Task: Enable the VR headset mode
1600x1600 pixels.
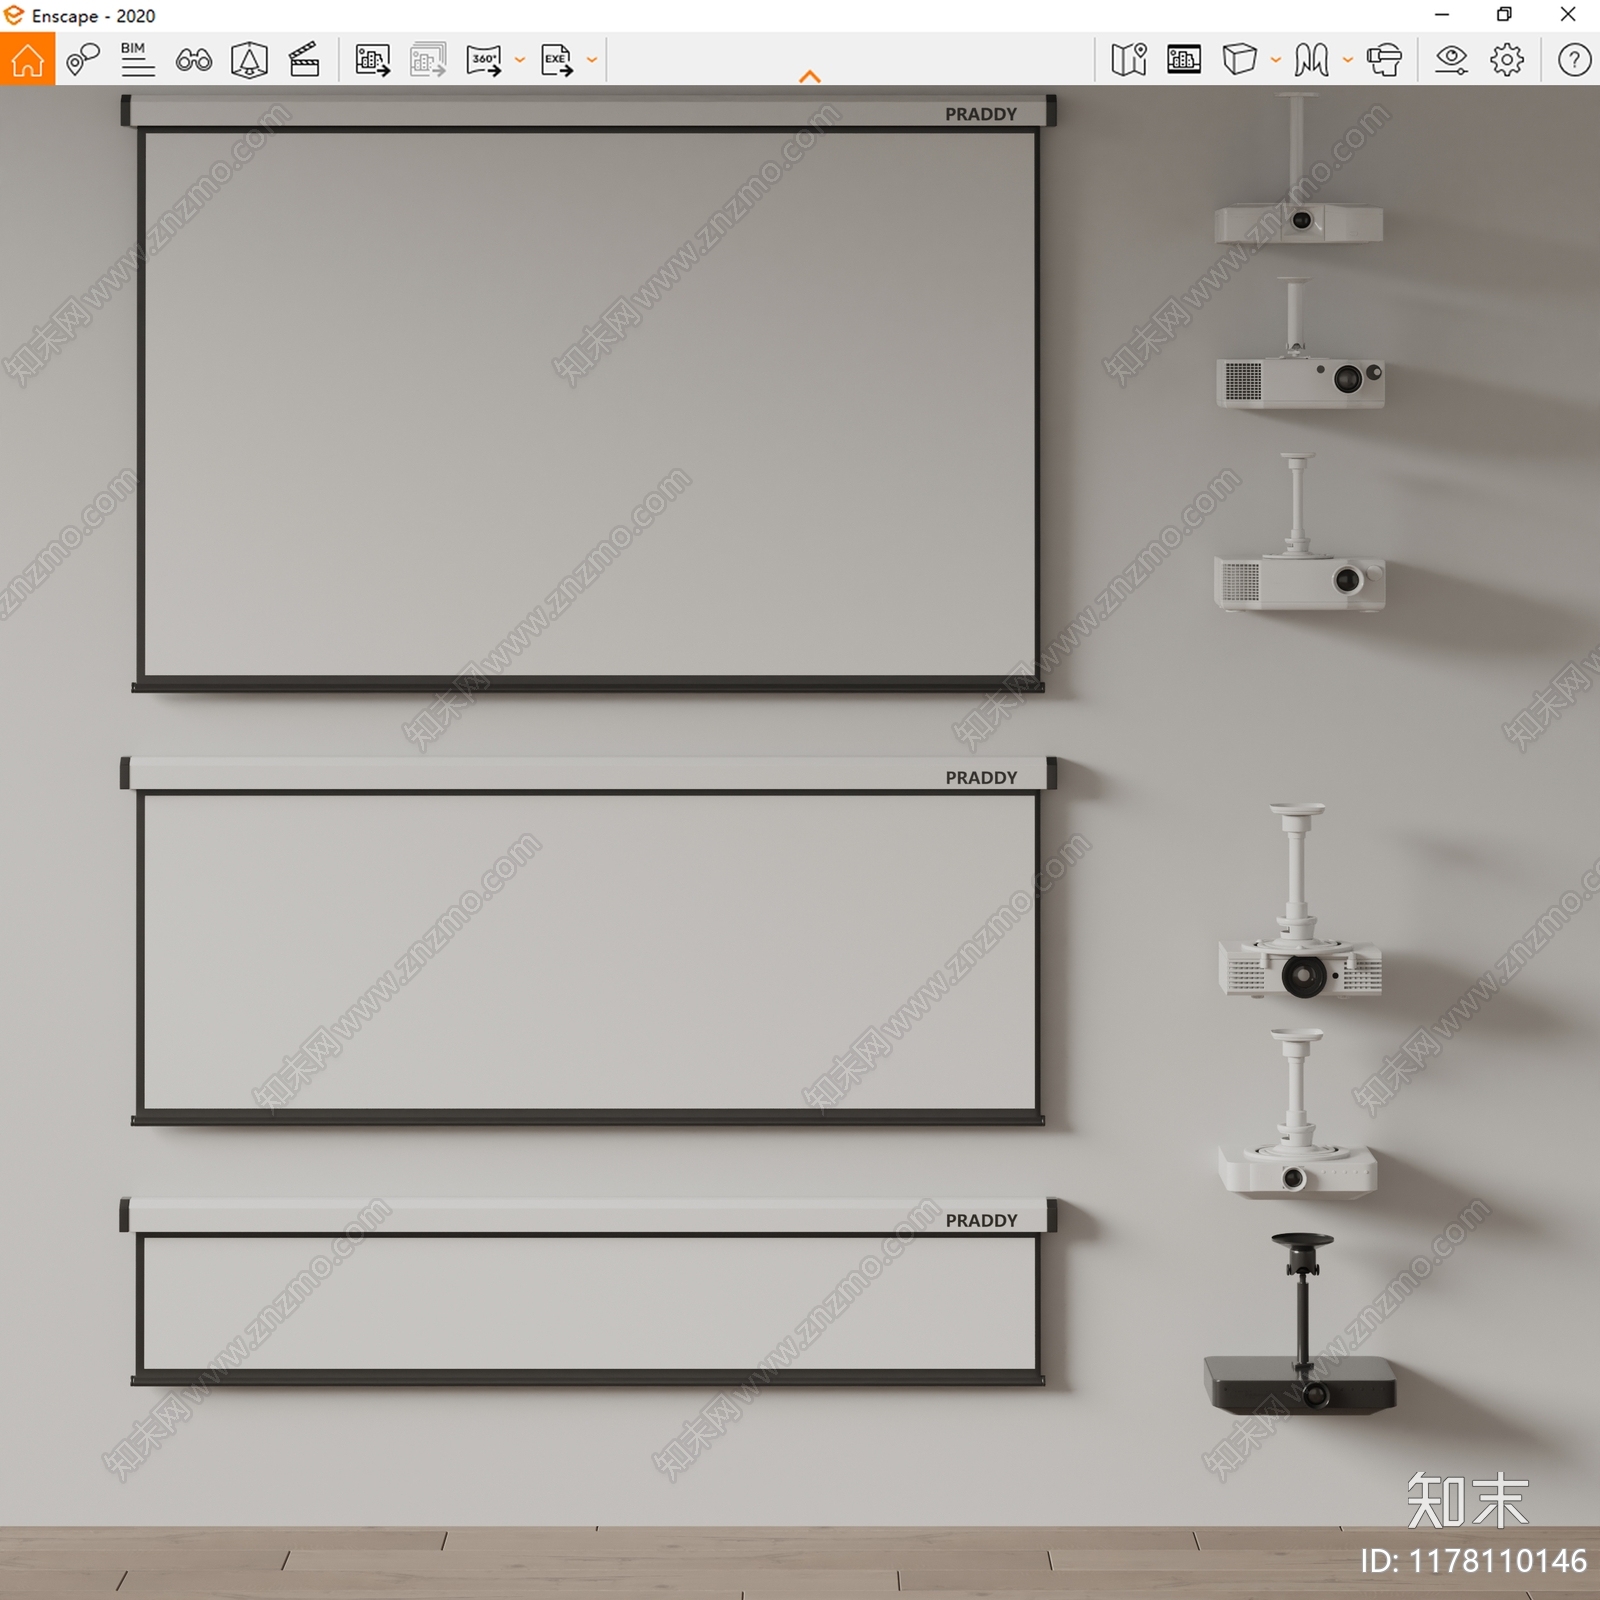Action: [1384, 60]
